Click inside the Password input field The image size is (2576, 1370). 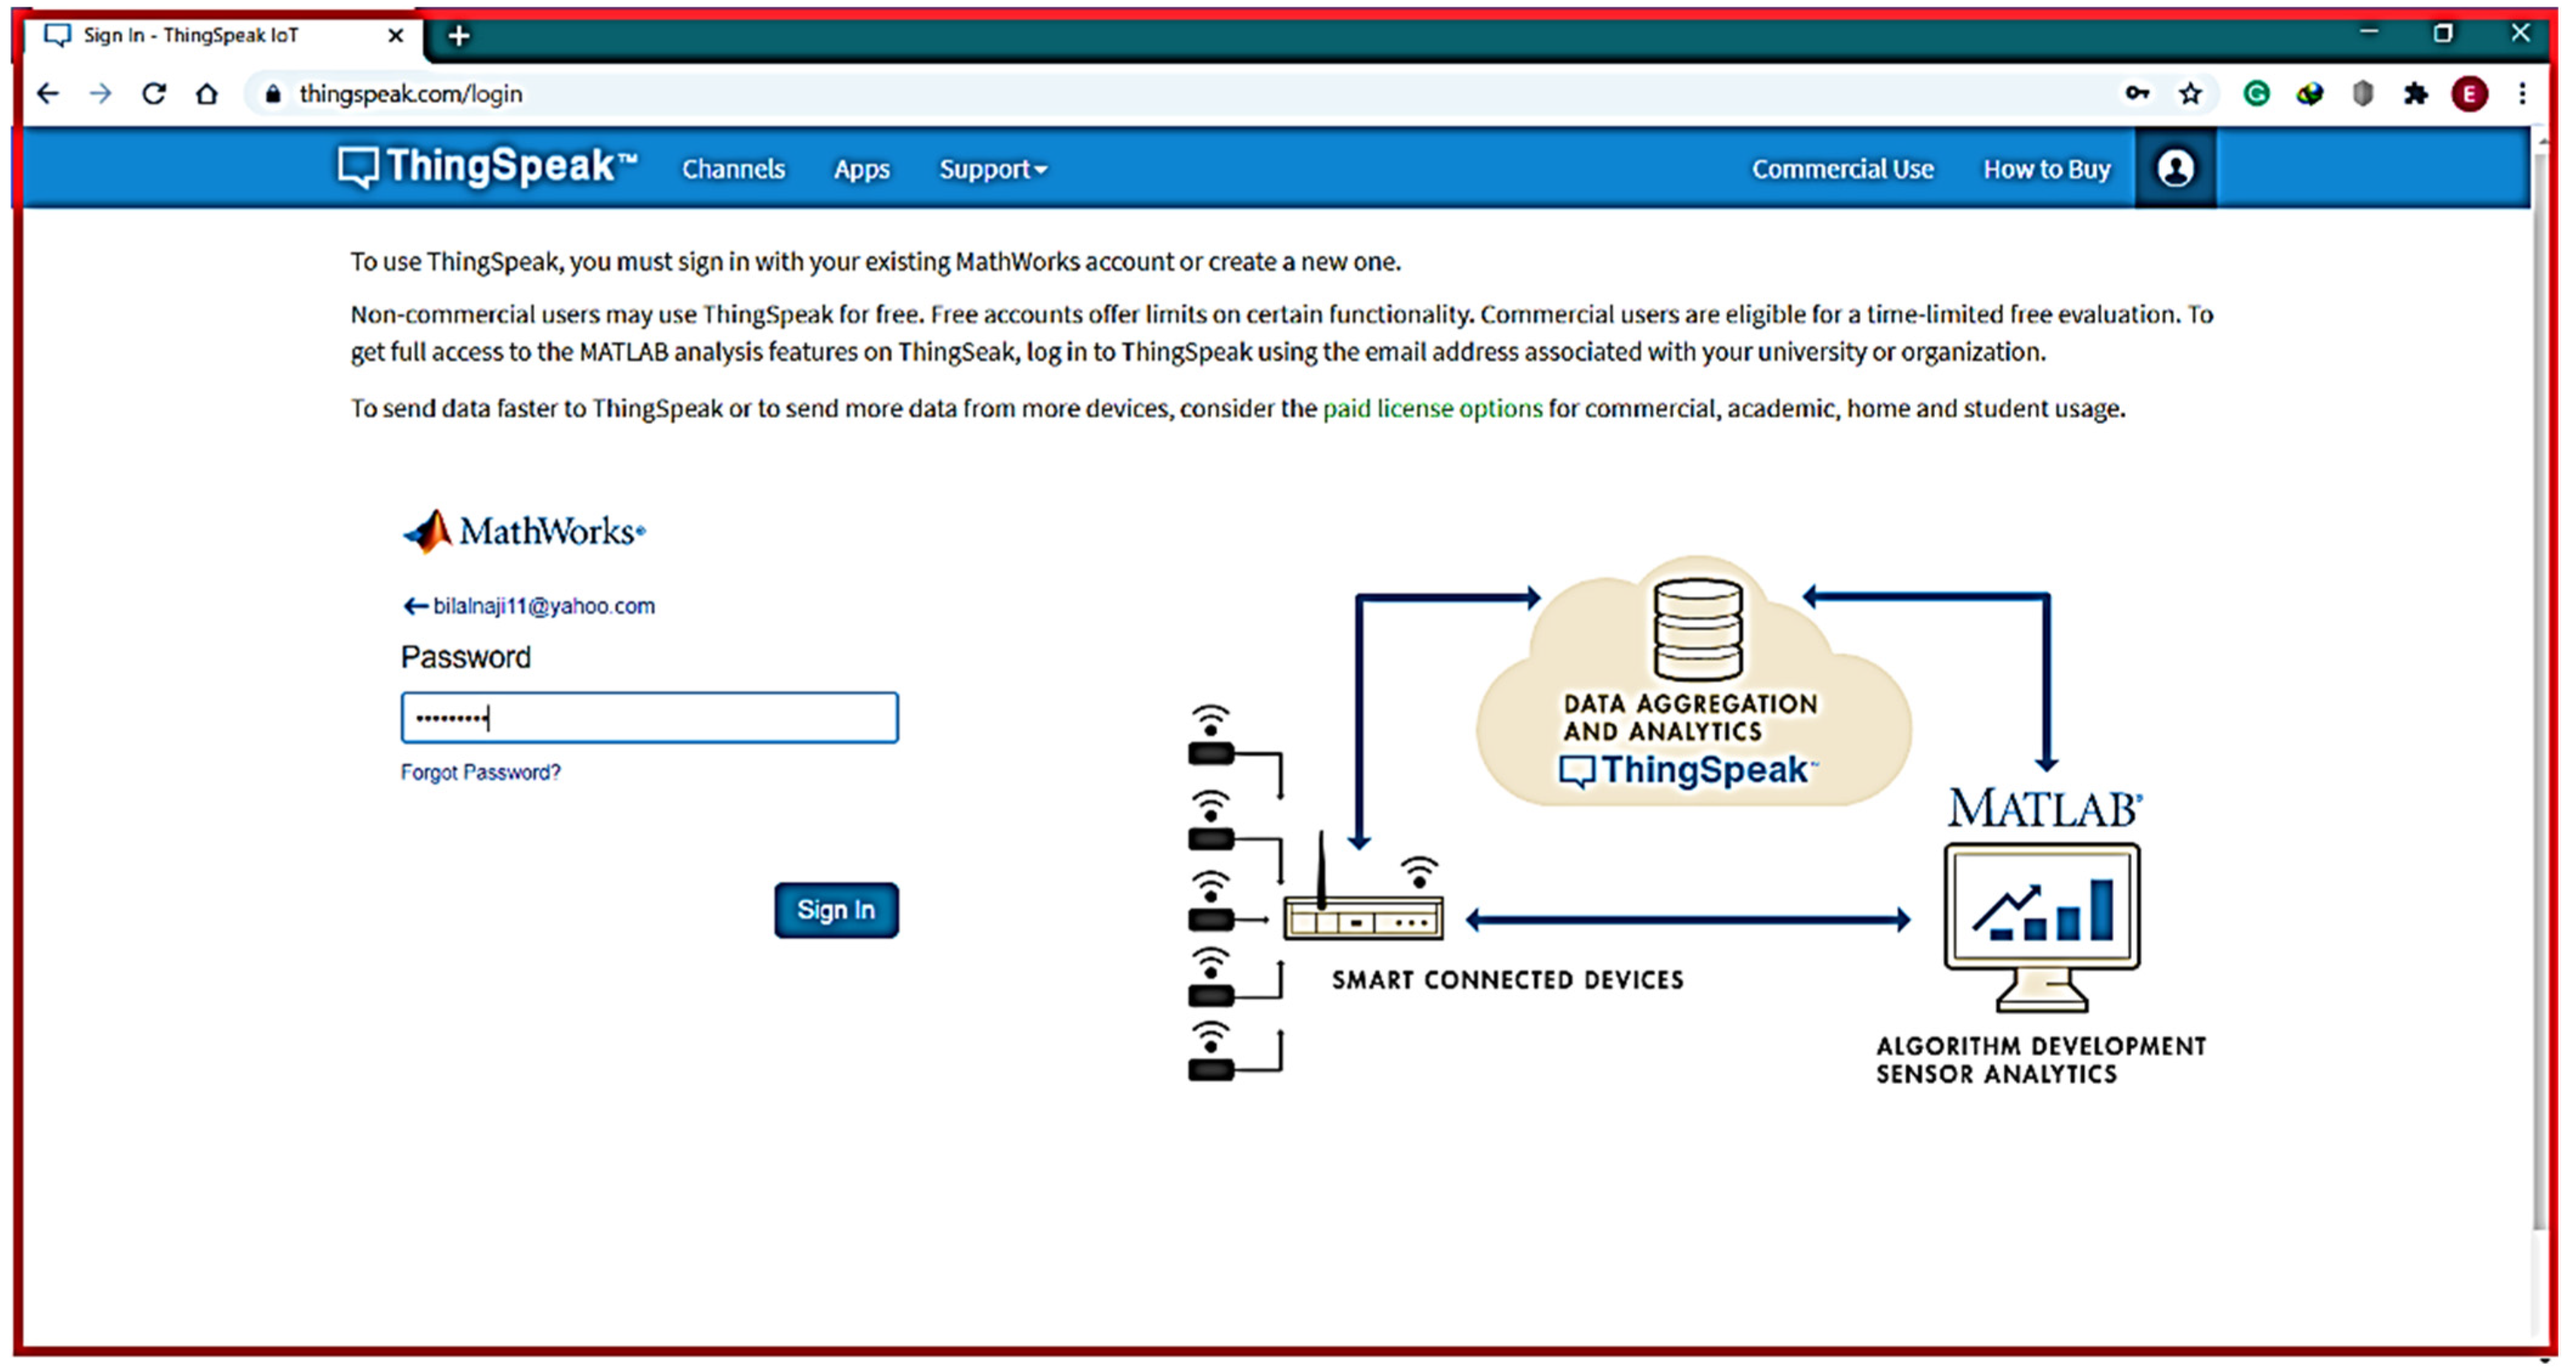[x=649, y=717]
